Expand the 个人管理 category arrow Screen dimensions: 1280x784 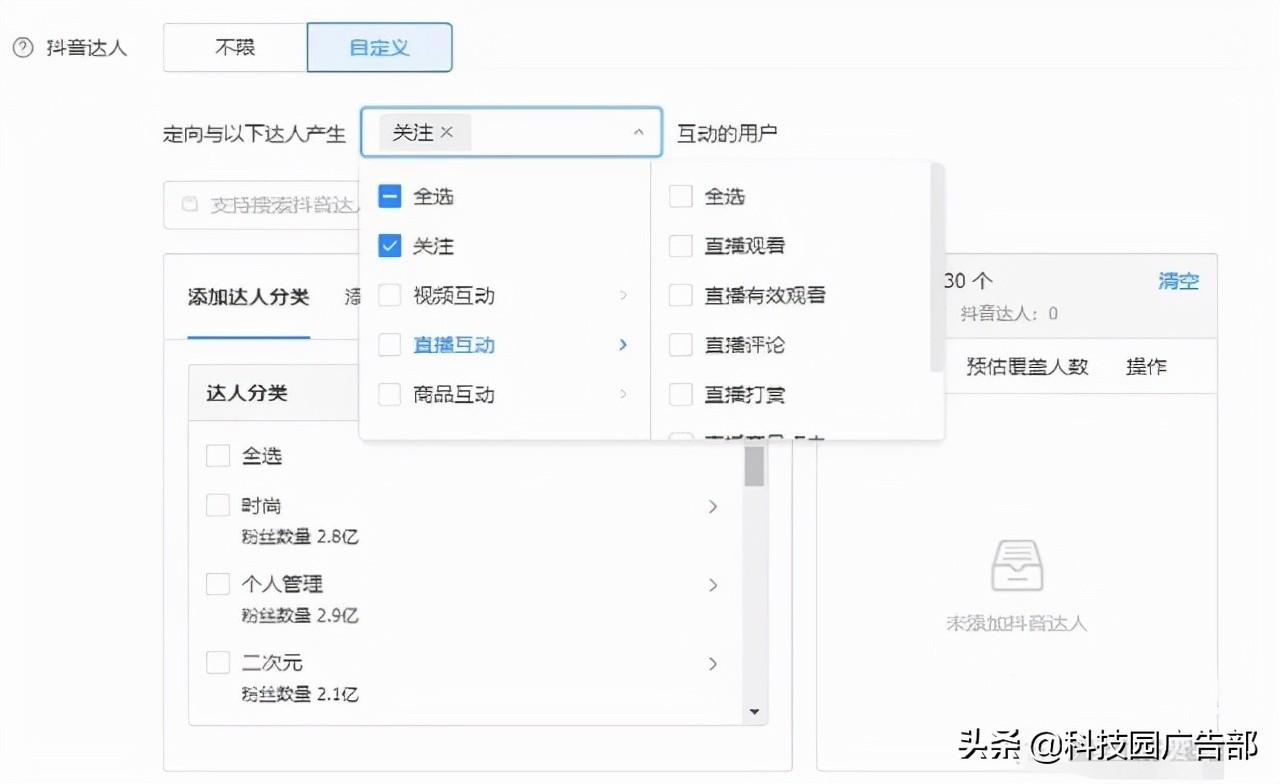(713, 585)
